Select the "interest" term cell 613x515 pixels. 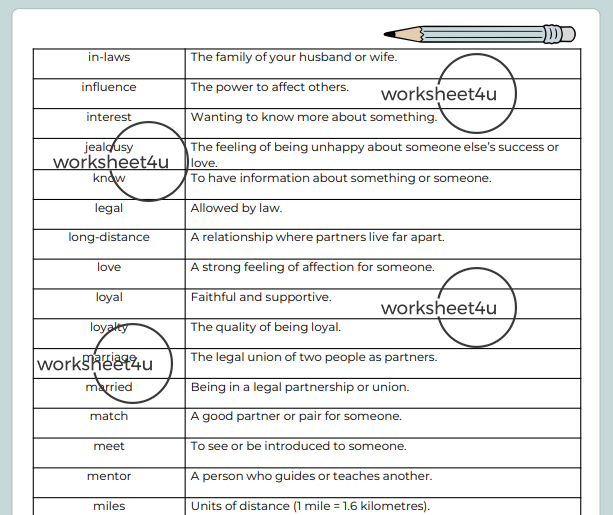click(109, 117)
